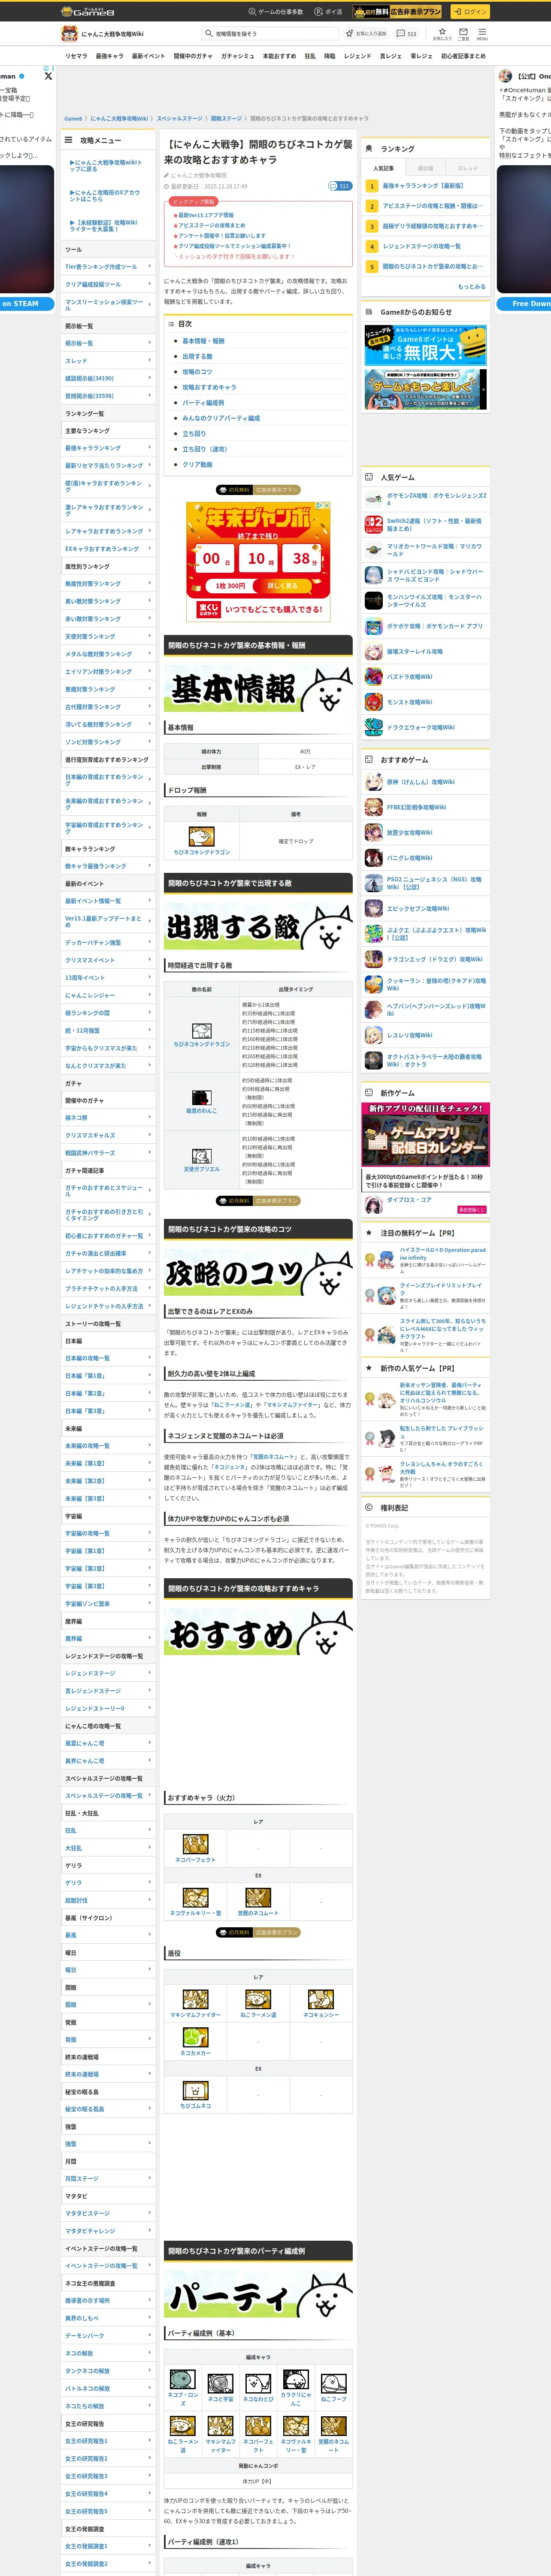The height and width of the screenshot is (2576, 551).
Task: Click the Game8 logo at top
Action: (x=88, y=12)
